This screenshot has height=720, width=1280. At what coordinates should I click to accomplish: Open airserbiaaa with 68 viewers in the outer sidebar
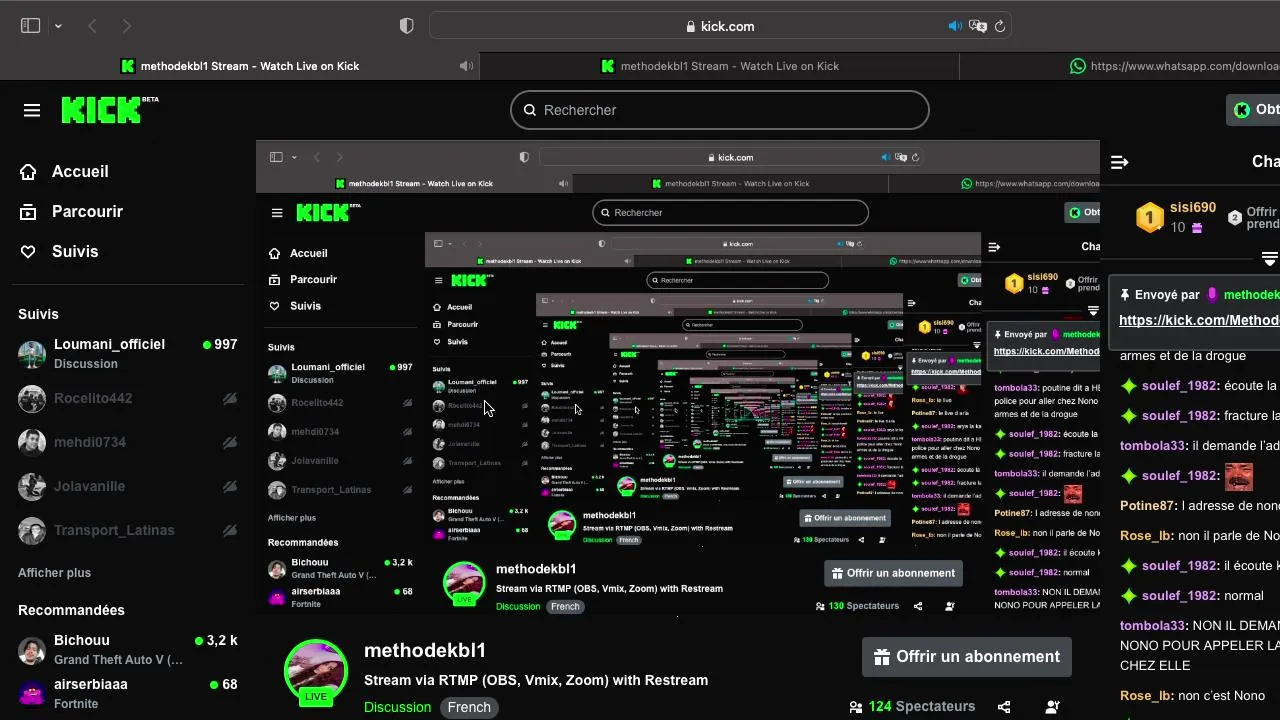(x=128, y=693)
